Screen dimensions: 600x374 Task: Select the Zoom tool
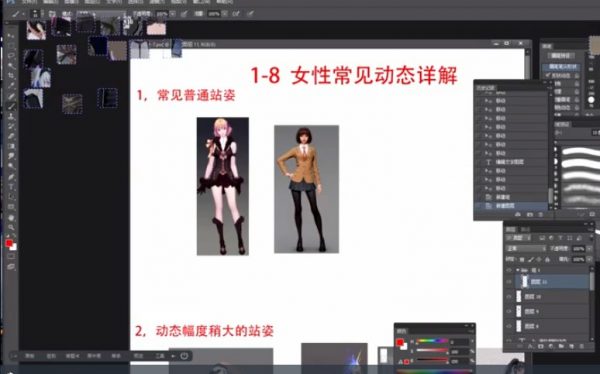click(x=11, y=227)
